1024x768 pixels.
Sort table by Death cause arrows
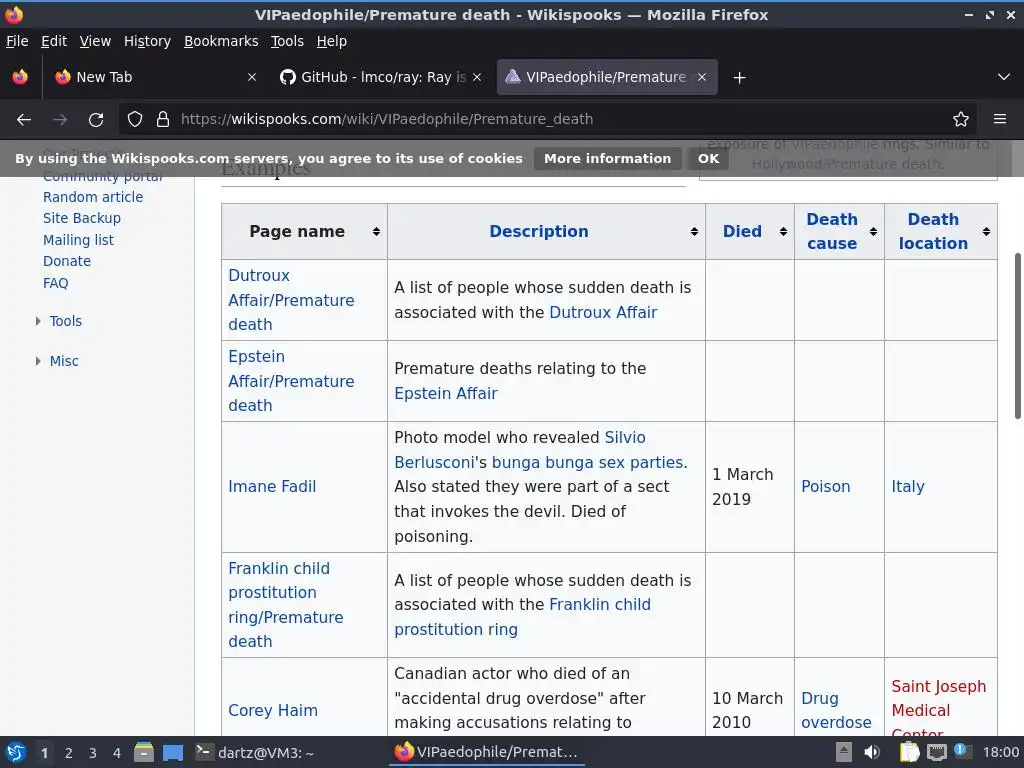(x=873, y=232)
